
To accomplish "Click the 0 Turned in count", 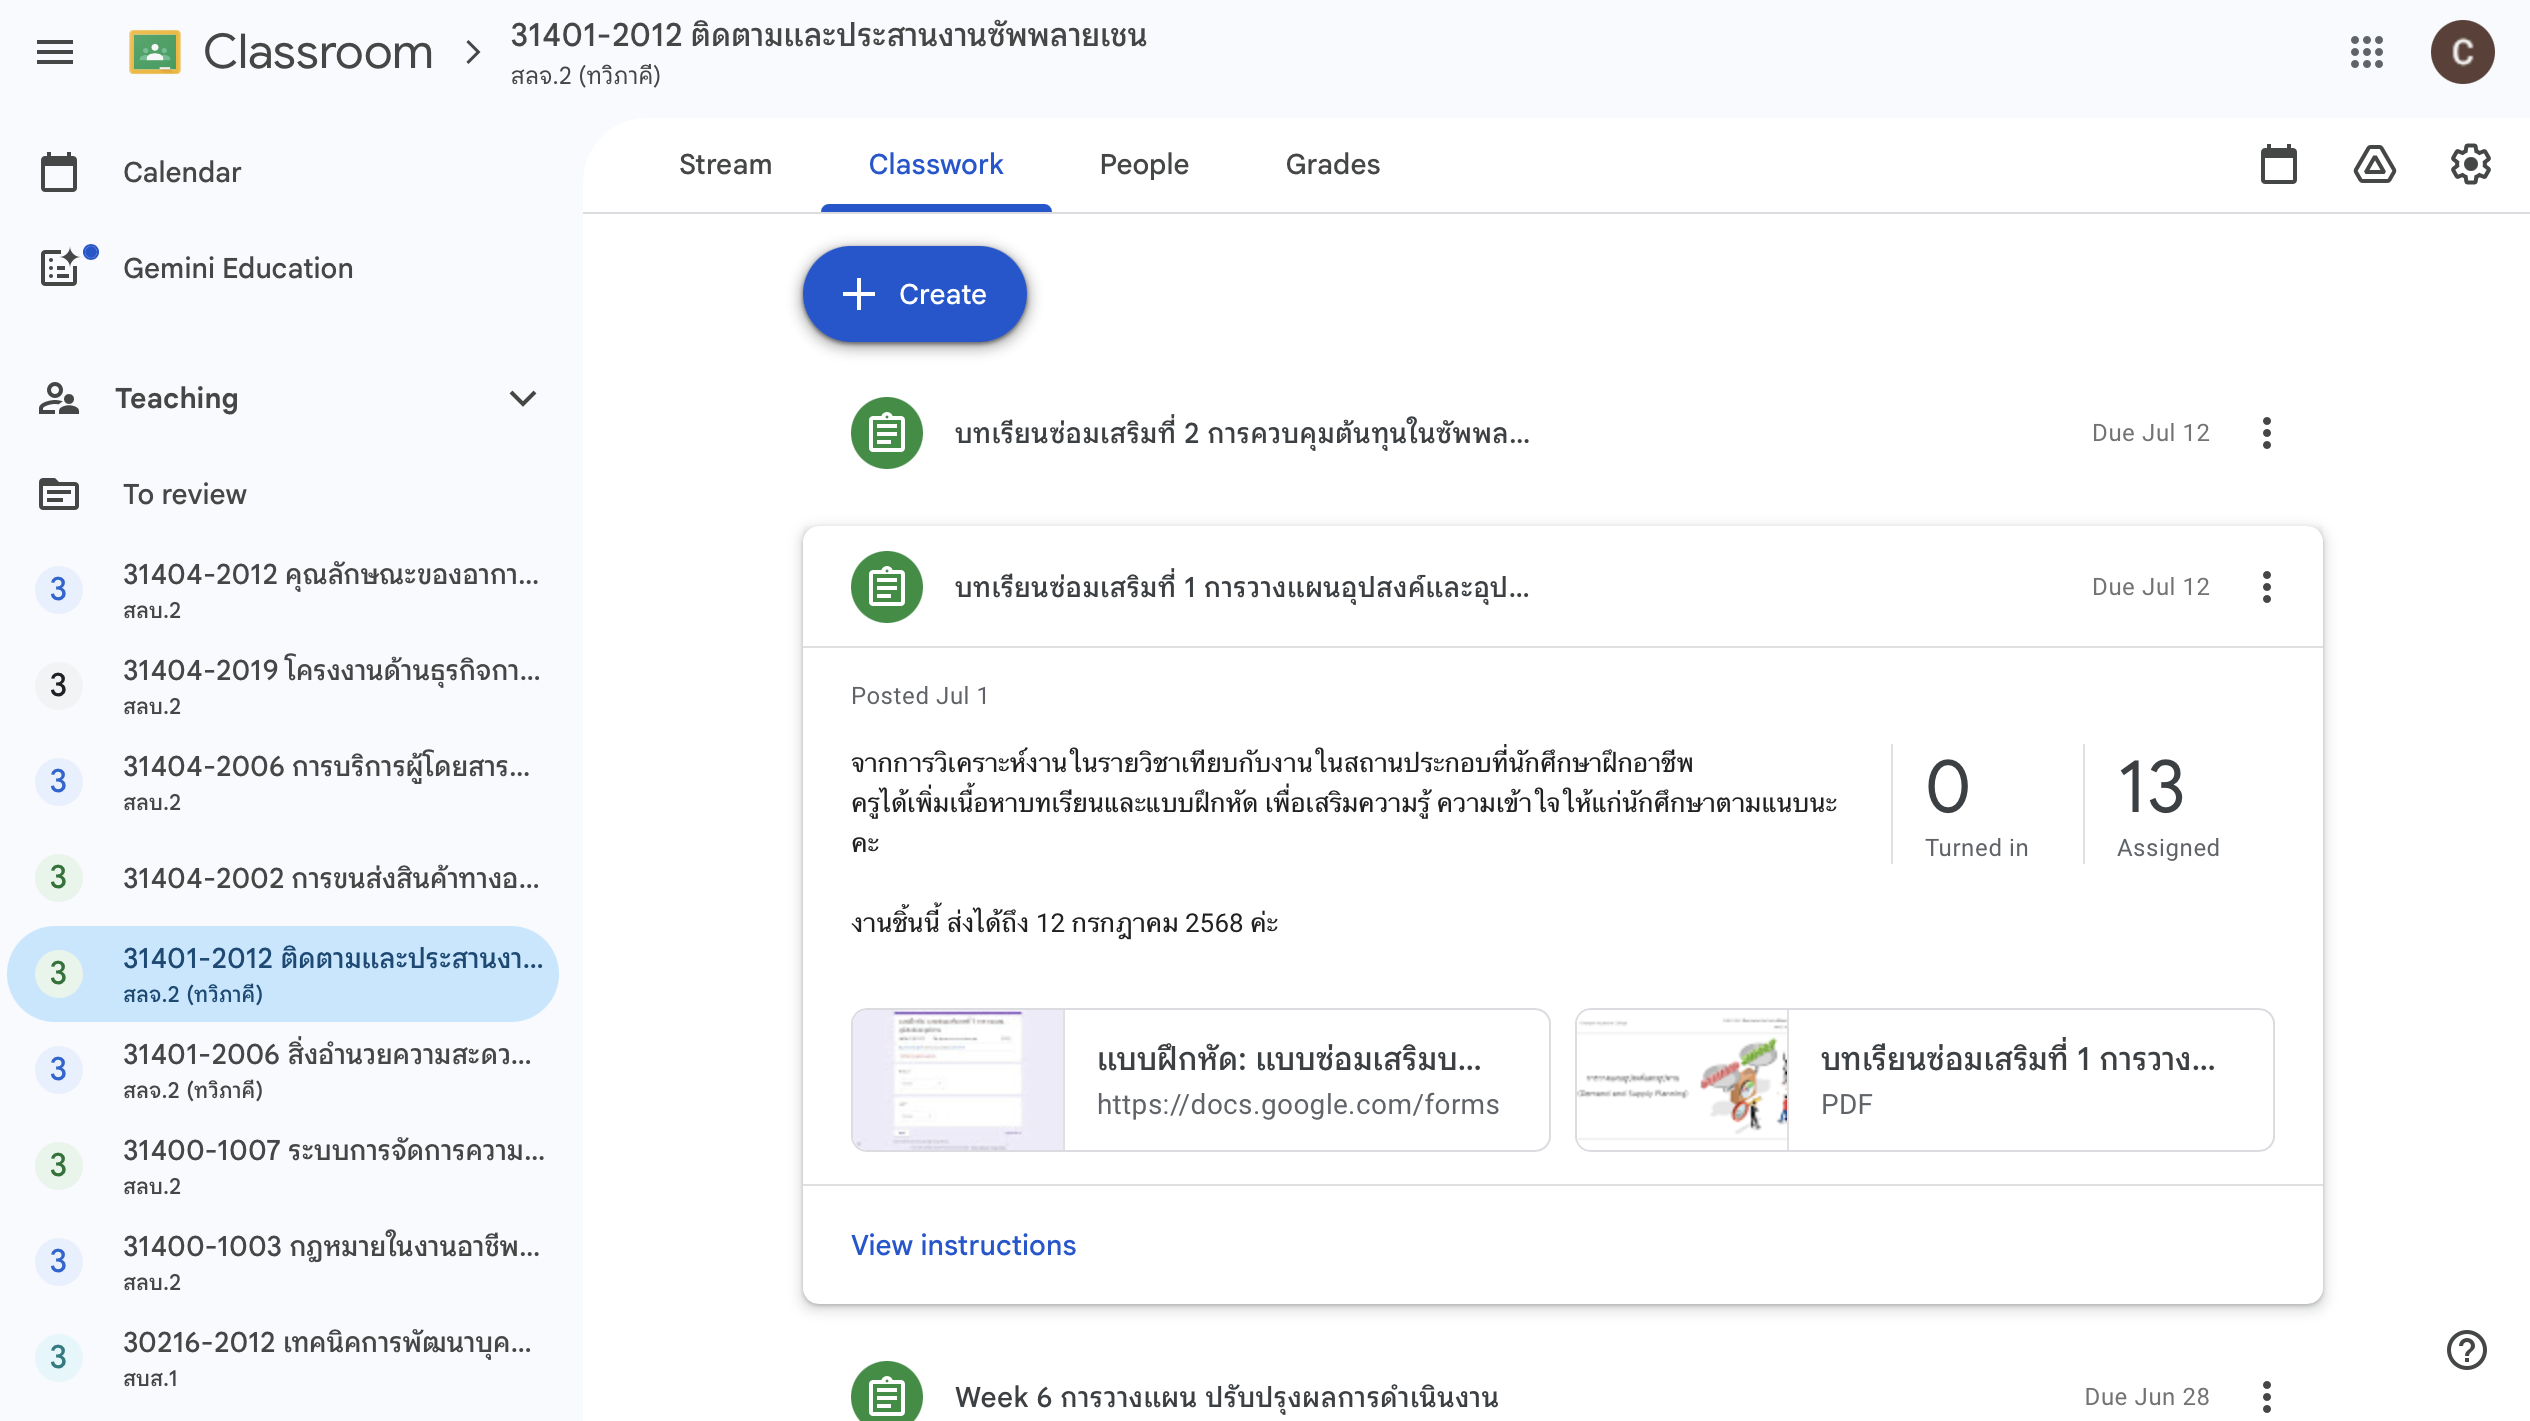I will tap(1976, 806).
